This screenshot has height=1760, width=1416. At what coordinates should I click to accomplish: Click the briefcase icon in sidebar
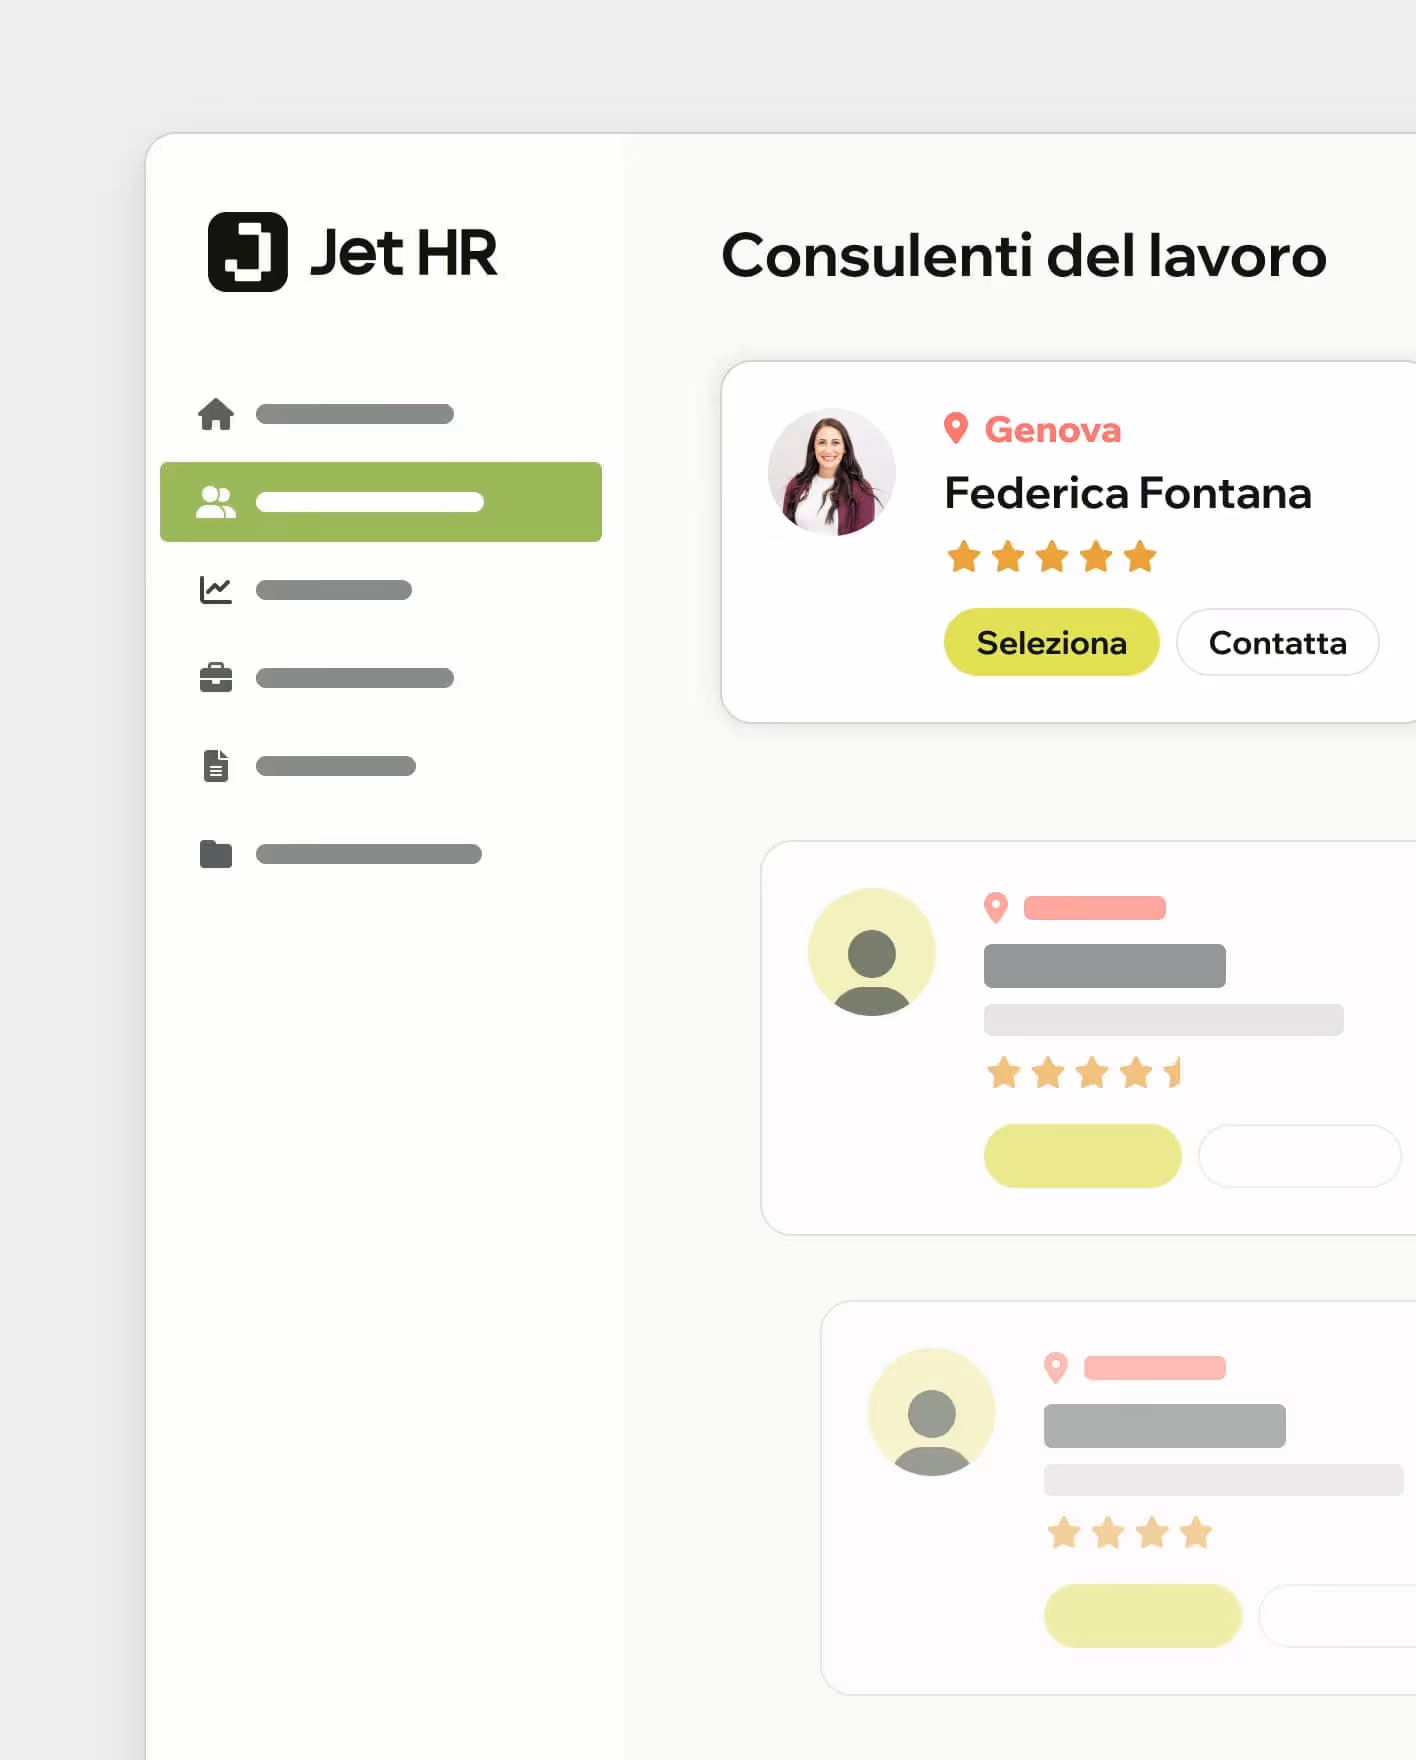216,678
